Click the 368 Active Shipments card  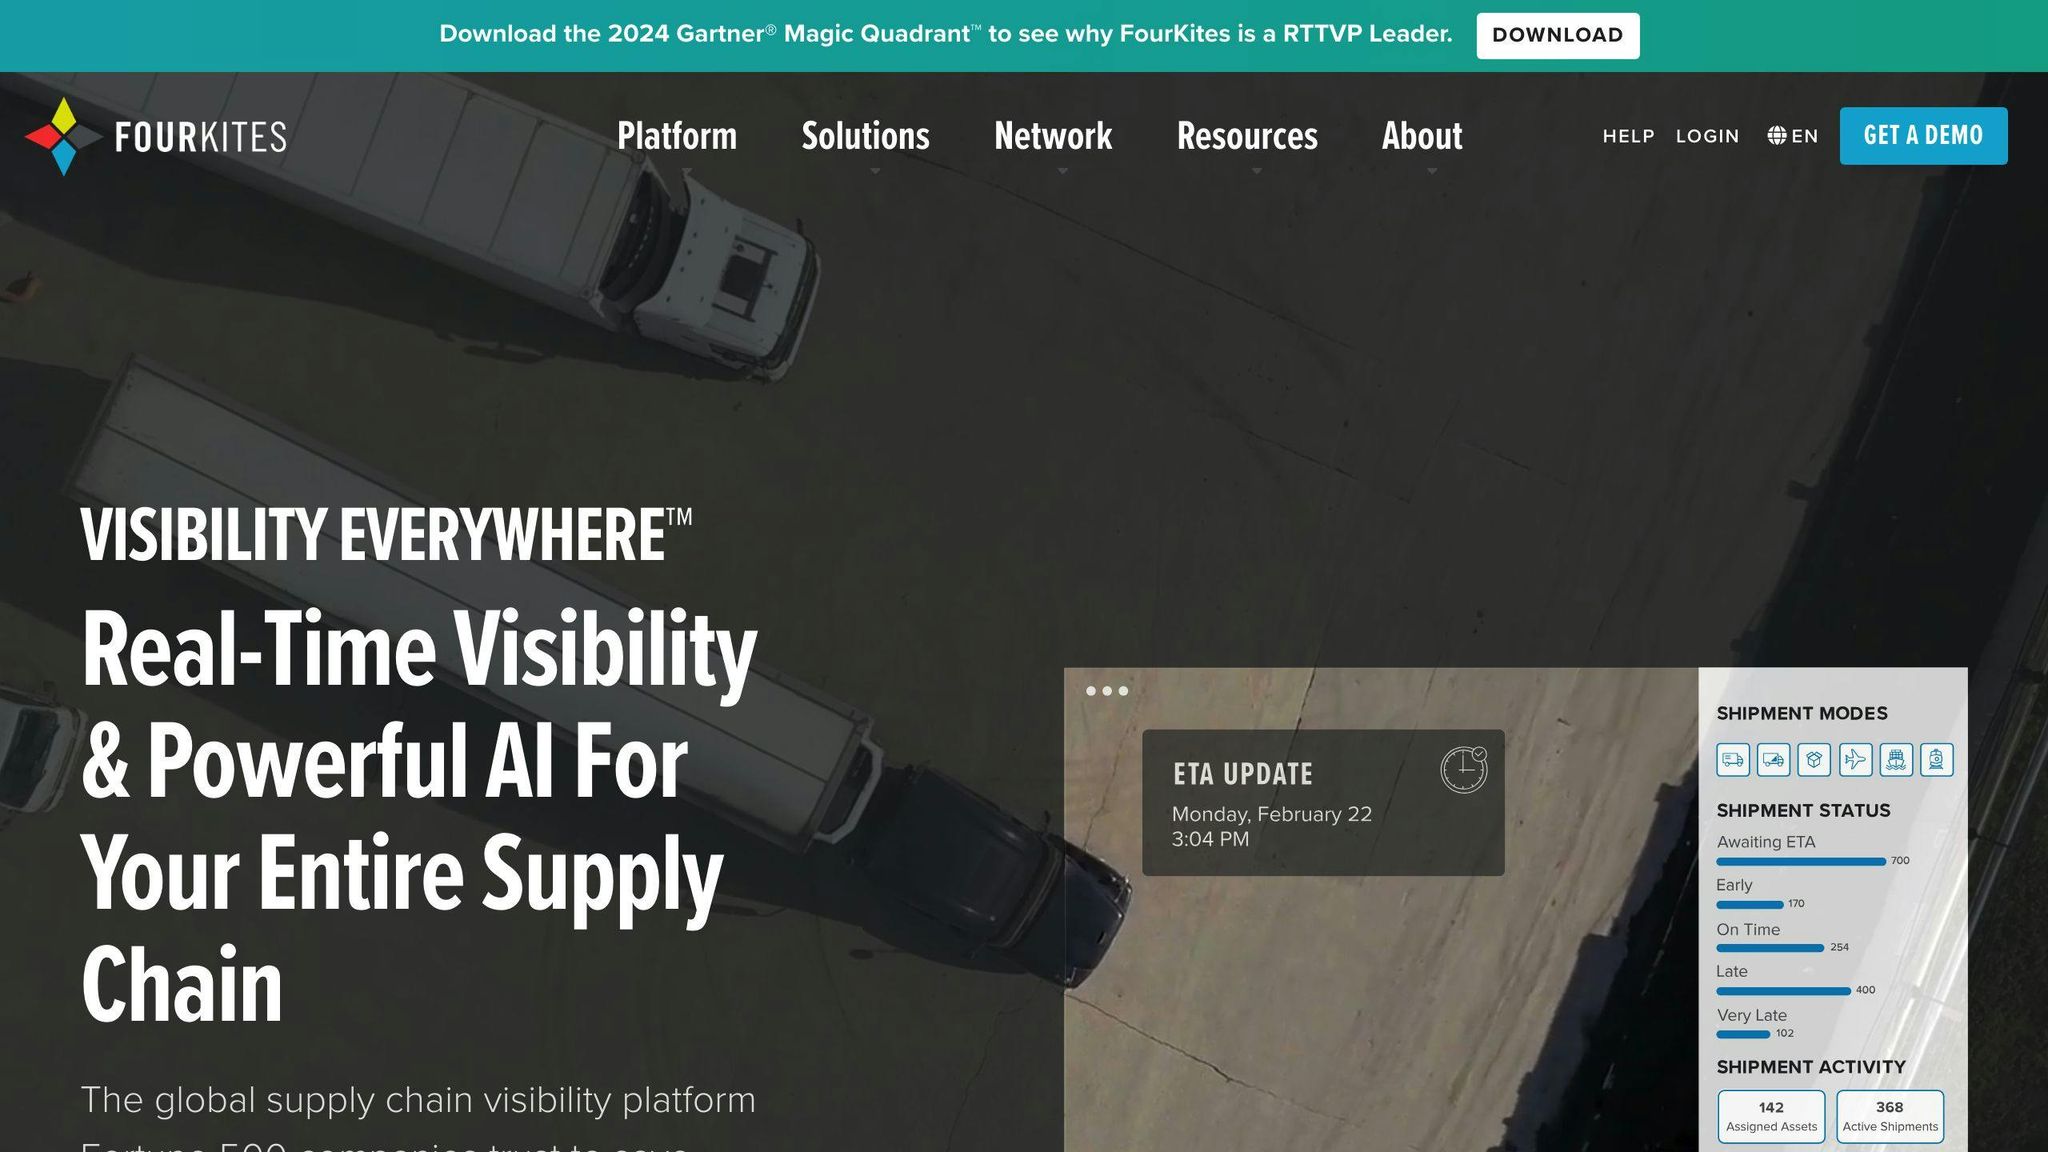point(1890,1116)
